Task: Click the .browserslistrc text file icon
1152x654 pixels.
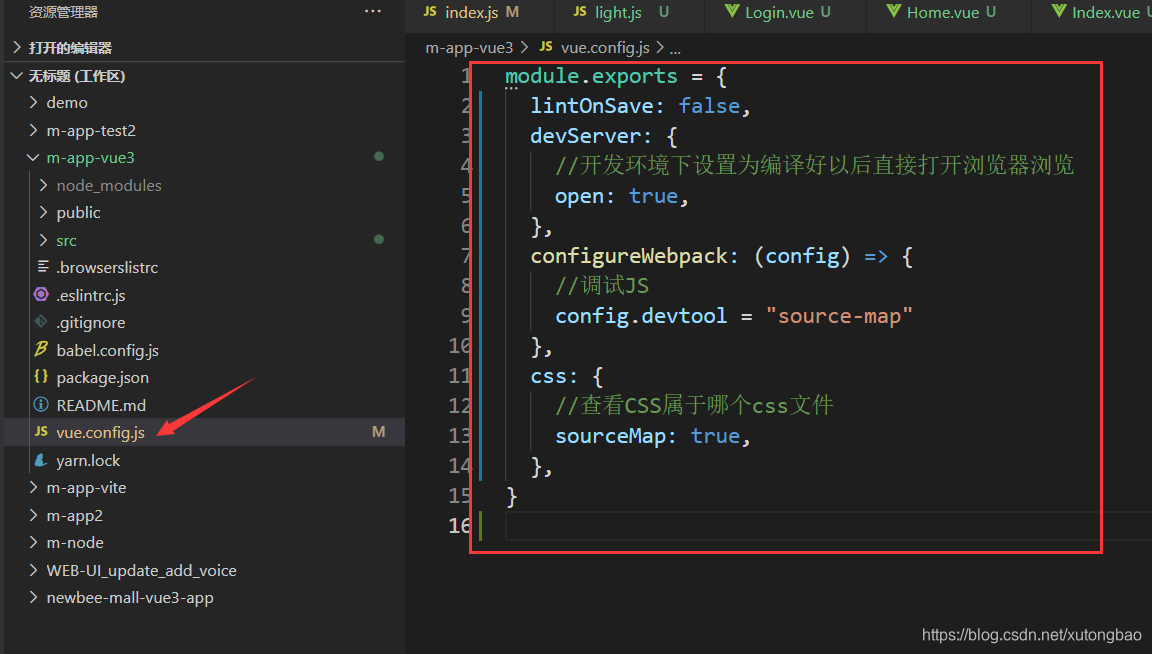Action: coord(43,267)
